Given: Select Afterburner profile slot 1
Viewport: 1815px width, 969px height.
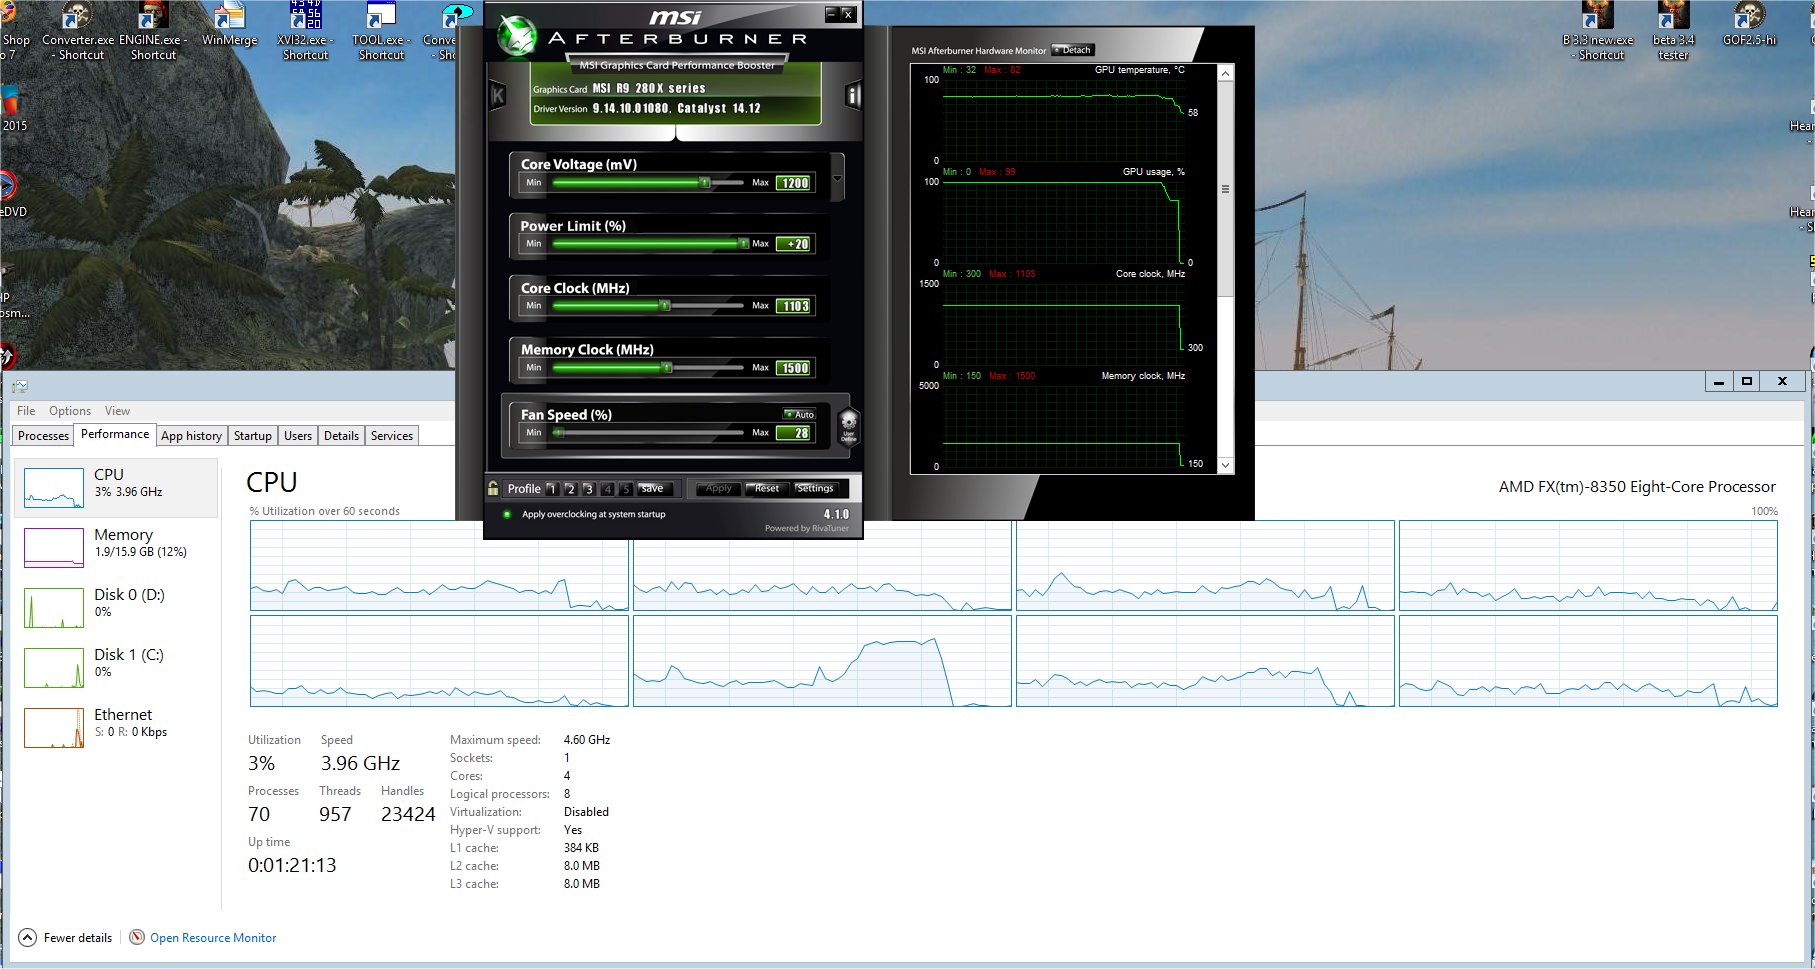Looking at the screenshot, I should tap(551, 489).
